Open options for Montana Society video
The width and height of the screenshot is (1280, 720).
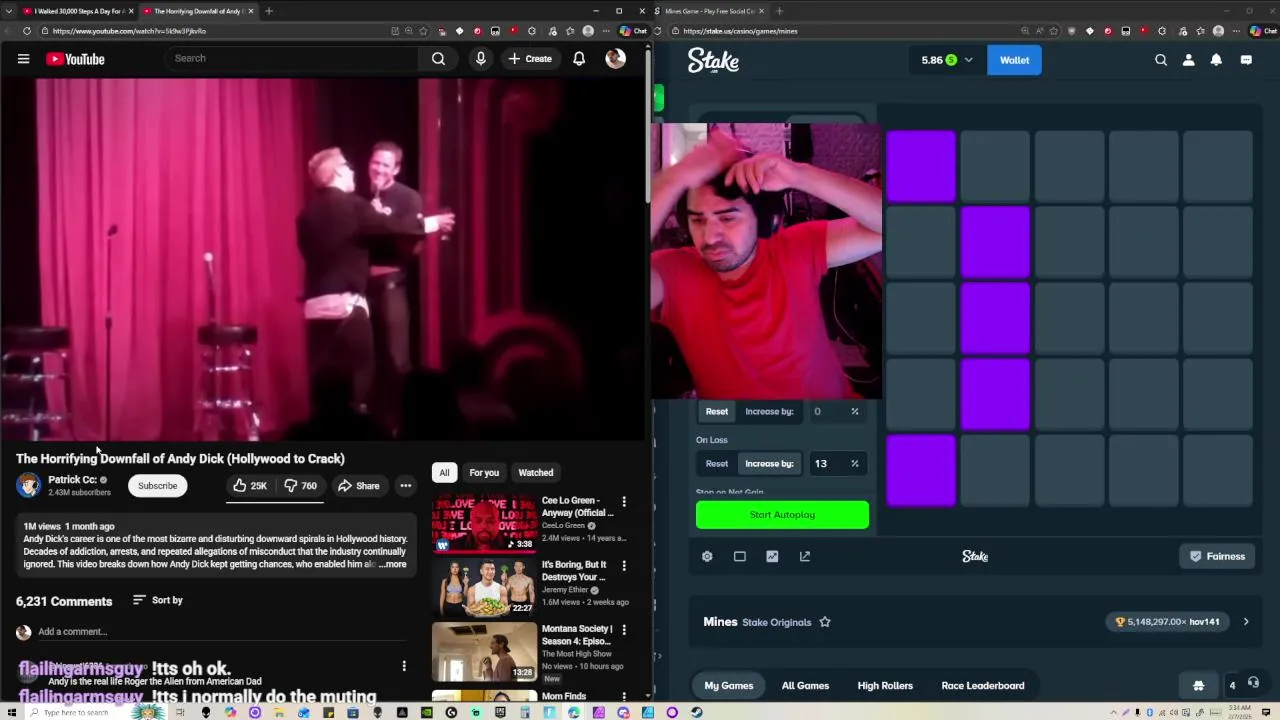coord(624,629)
